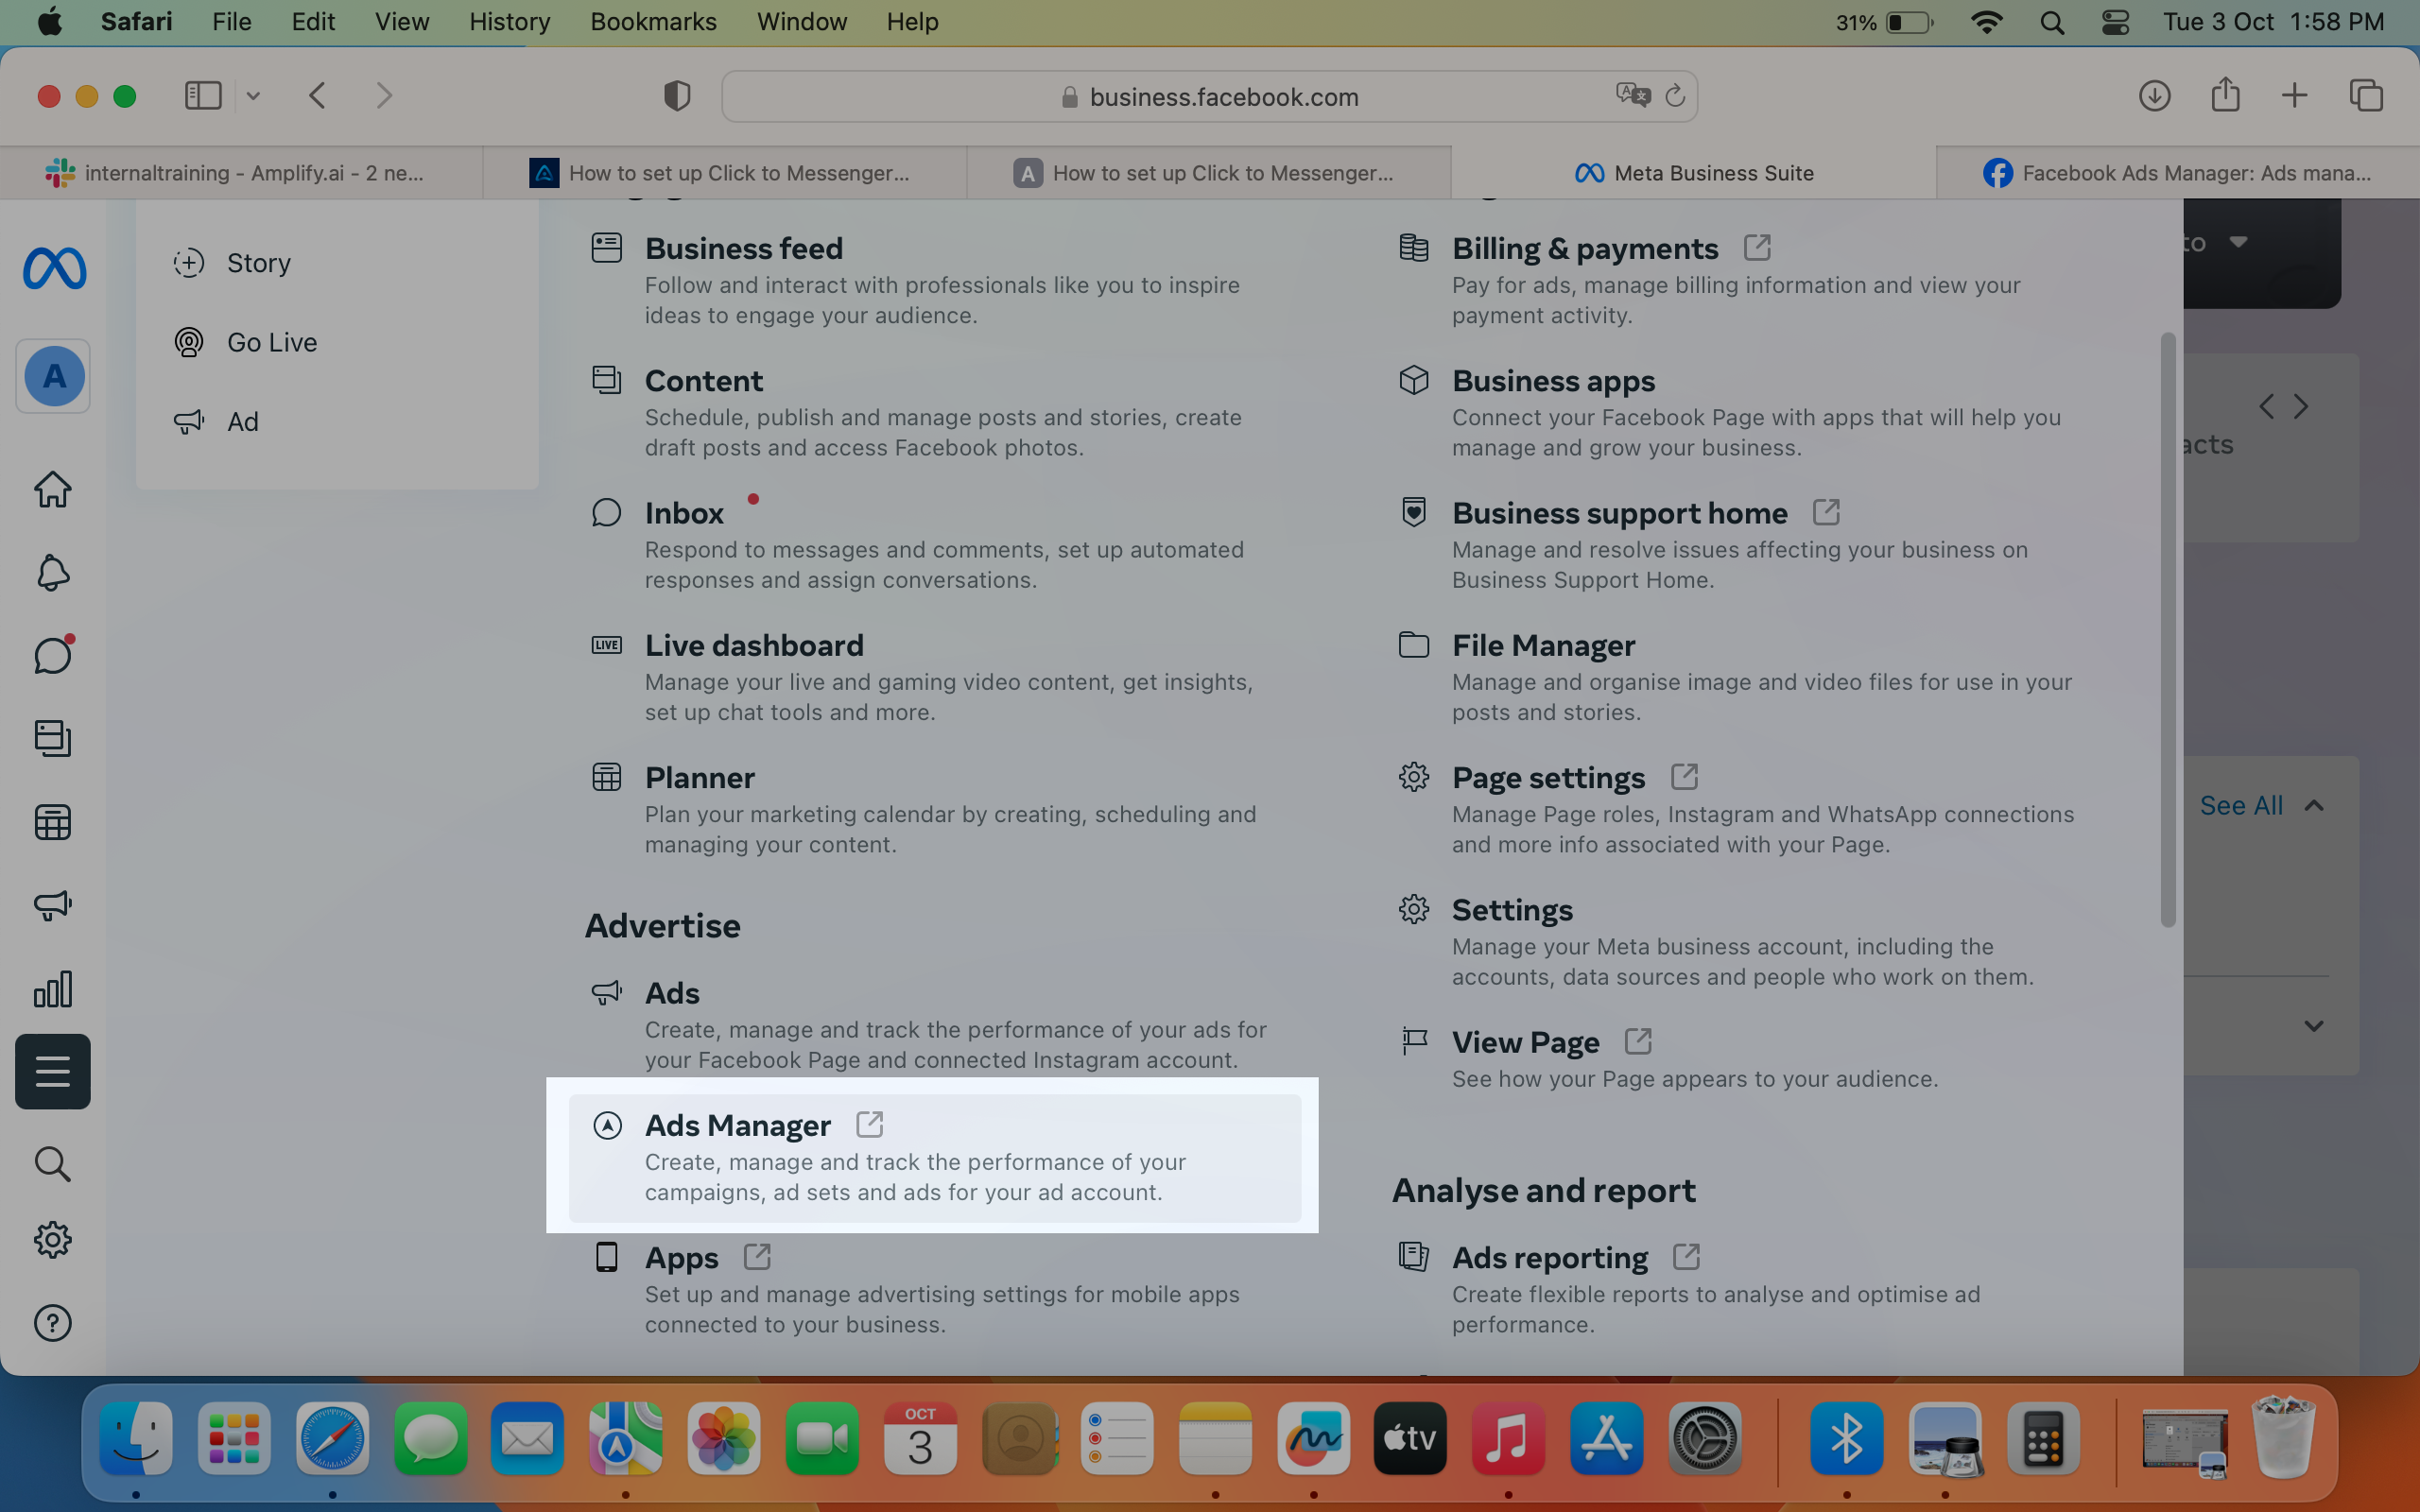The image size is (2420, 1512).
Task: Open Content icon in left sidebar
Action: 53,738
